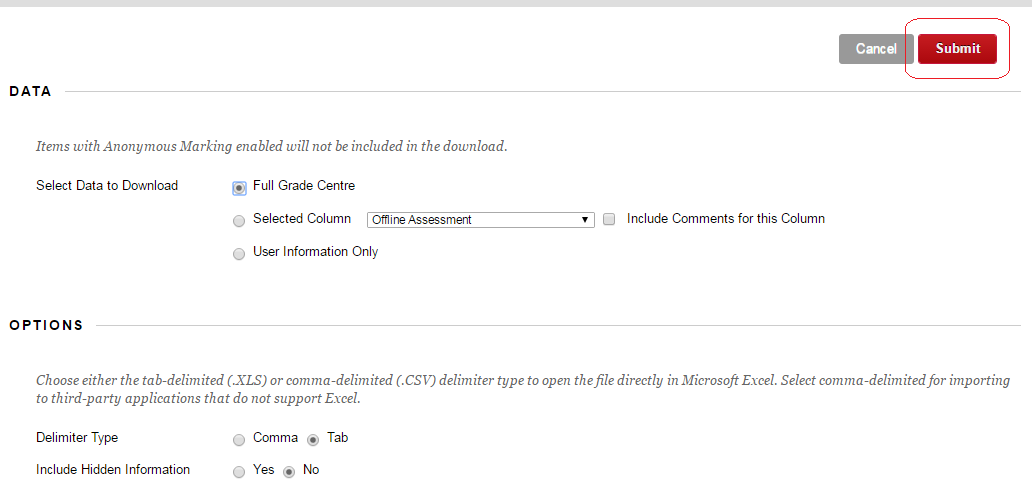Viewport: 1032px width, 479px height.
Task: Set delimiter type to Tab
Action: pos(313,440)
